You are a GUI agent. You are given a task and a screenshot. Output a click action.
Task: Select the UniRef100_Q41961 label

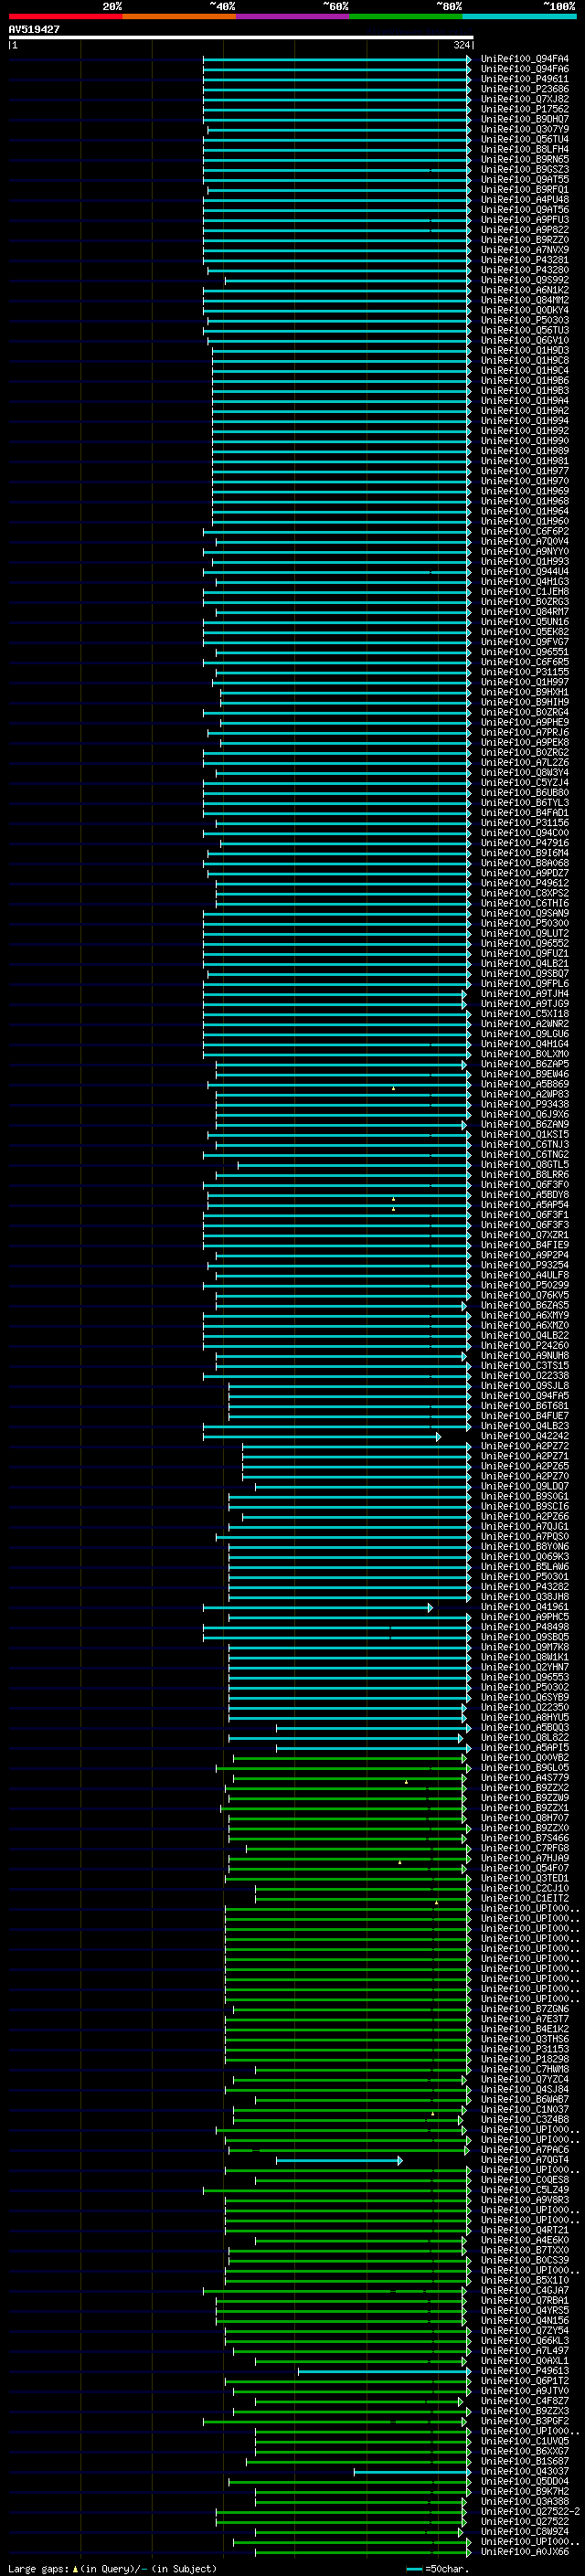pos(525,1607)
